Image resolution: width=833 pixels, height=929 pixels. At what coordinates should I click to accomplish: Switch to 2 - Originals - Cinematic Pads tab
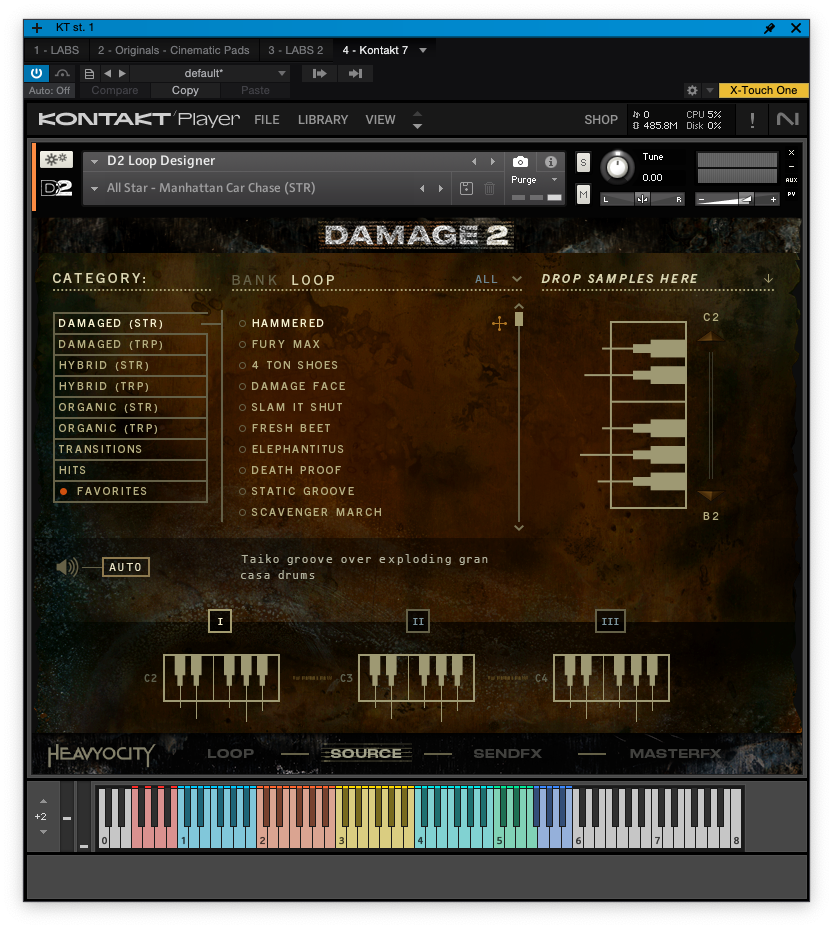(174, 50)
